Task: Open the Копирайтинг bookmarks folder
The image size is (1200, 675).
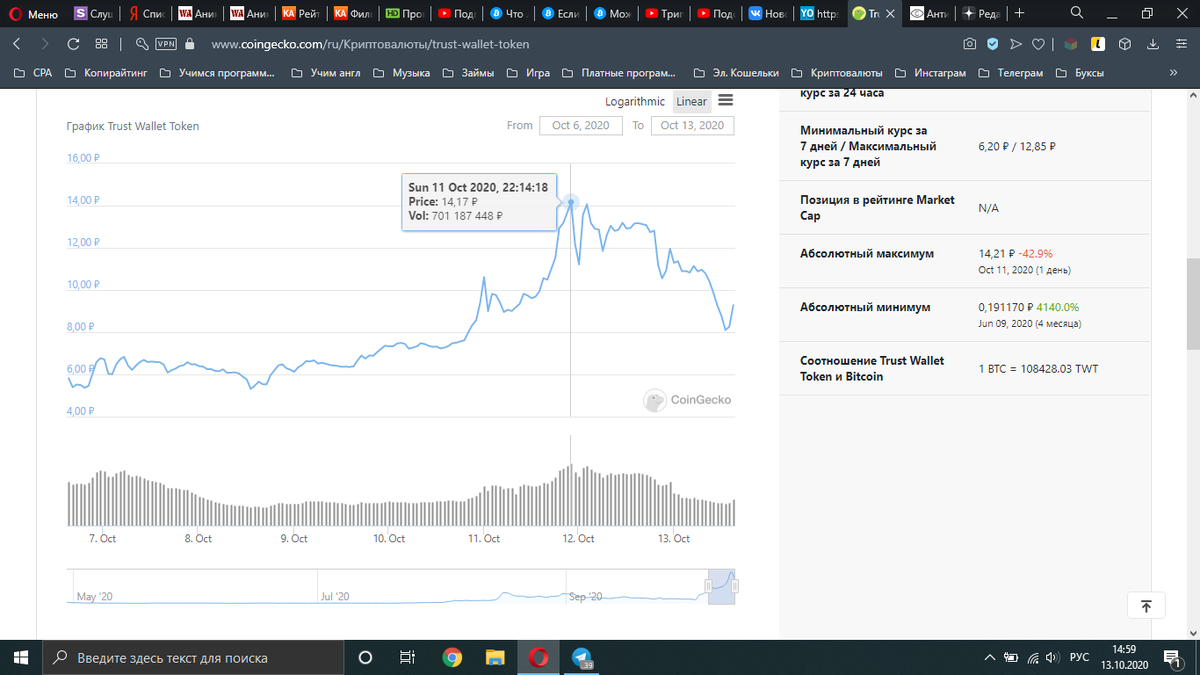Action: click(105, 73)
